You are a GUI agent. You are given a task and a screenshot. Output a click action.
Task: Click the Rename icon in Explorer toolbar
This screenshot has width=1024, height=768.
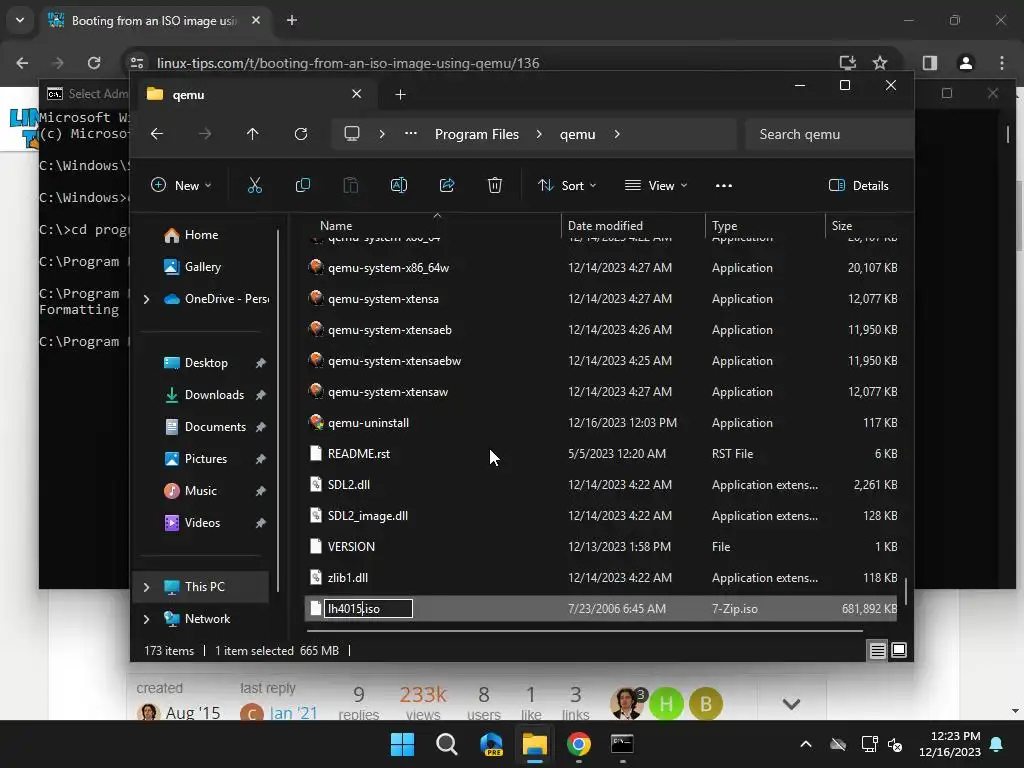(399, 185)
